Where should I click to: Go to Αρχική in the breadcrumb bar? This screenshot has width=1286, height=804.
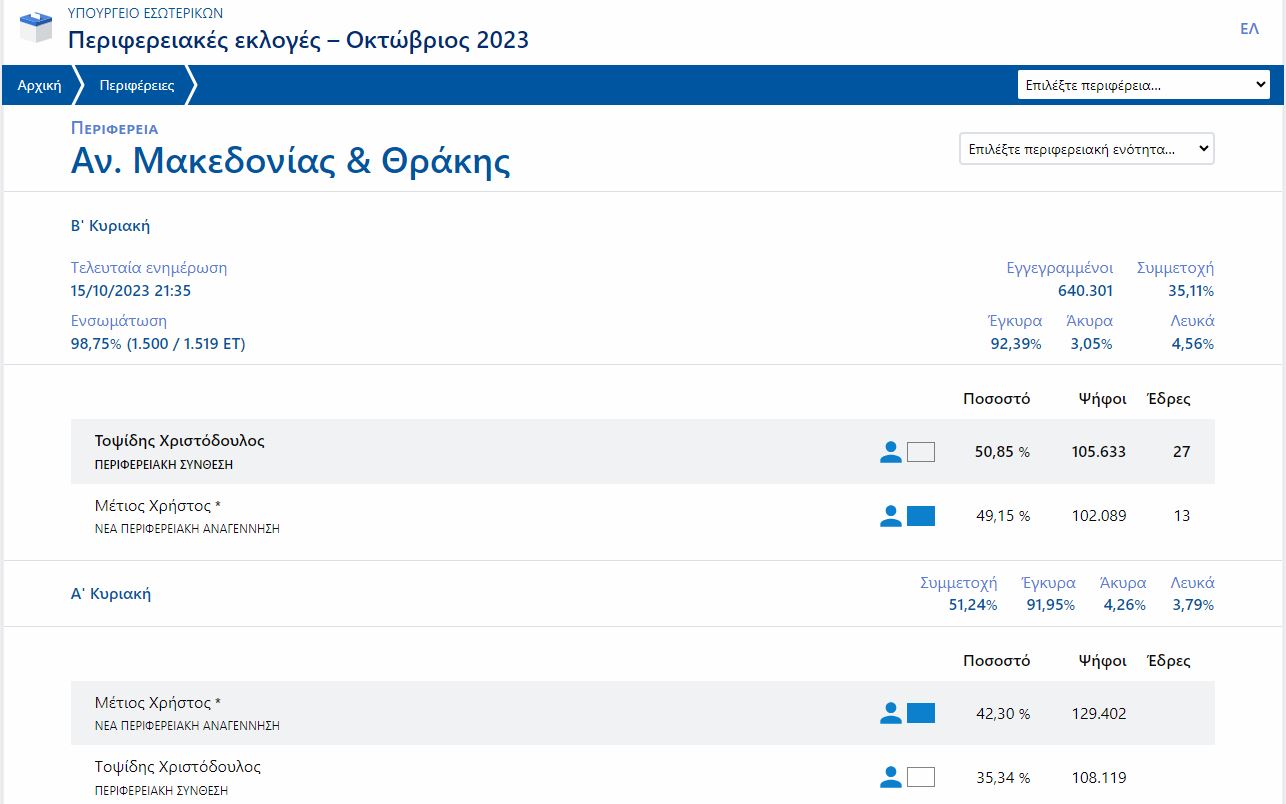tap(40, 85)
